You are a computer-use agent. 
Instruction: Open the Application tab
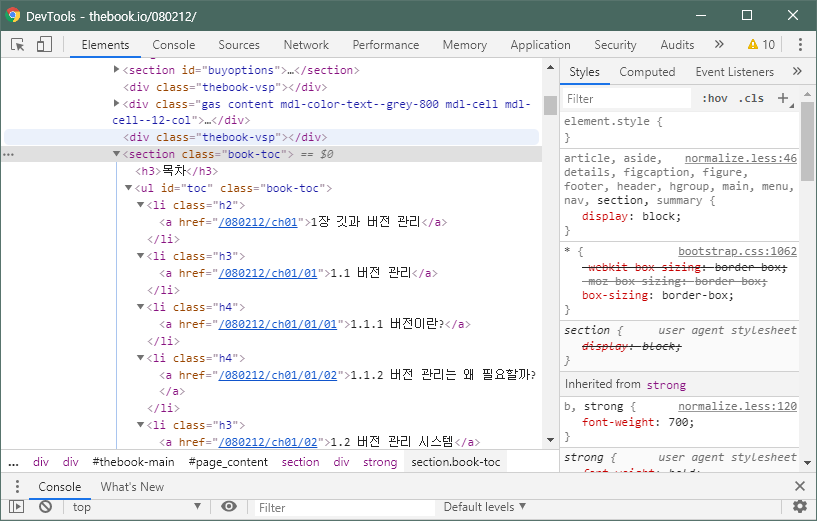pyautogui.click(x=540, y=45)
